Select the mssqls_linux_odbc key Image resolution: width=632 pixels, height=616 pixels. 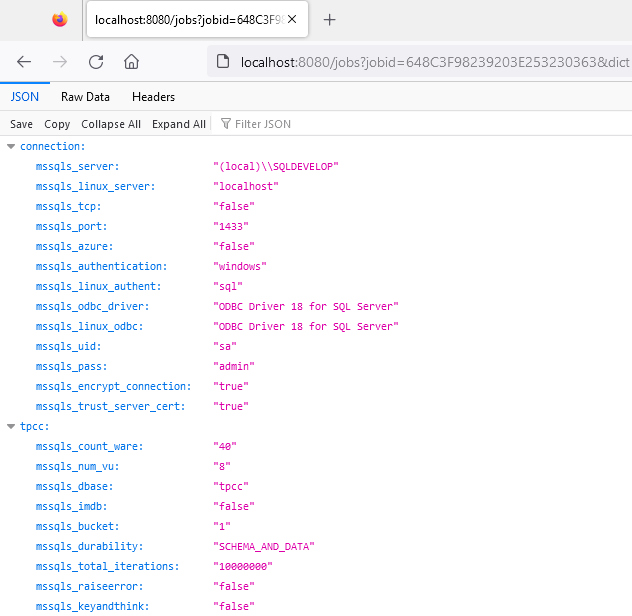[x=89, y=326]
